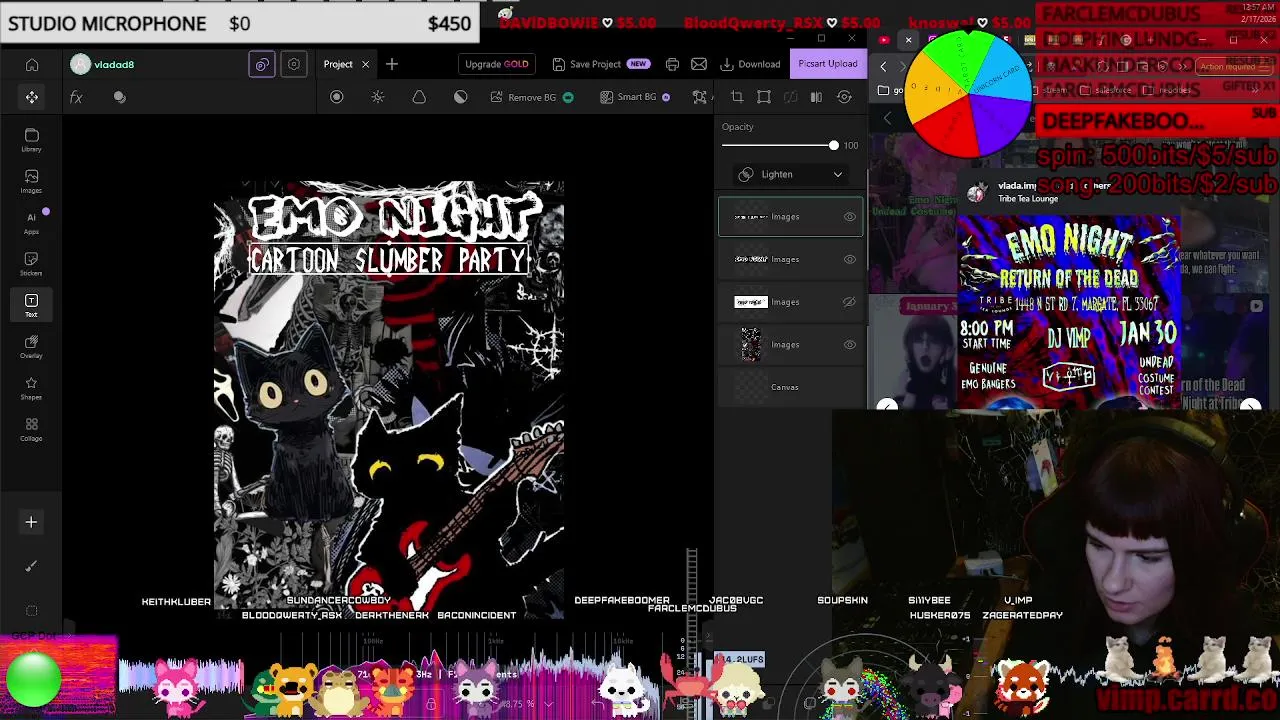Viewport: 1280px width, 720px height.
Task: Open Collage in sidebar
Action: pyautogui.click(x=31, y=429)
